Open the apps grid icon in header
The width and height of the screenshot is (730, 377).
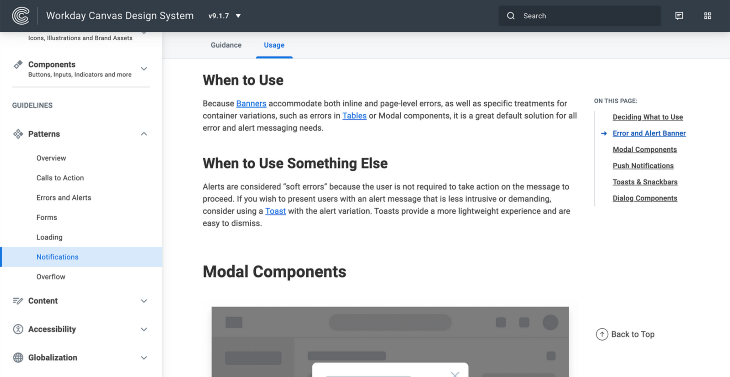[708, 16]
